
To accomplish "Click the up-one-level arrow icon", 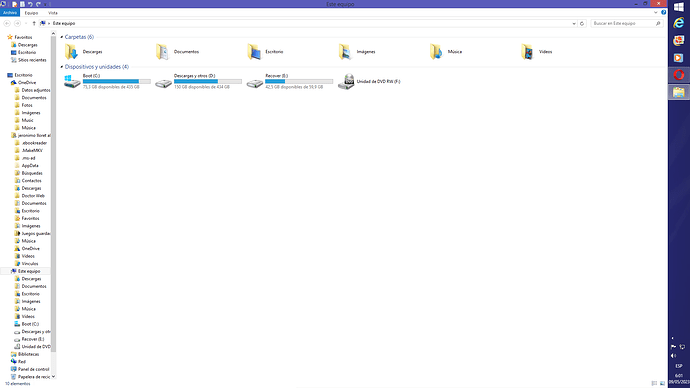I will (x=34, y=23).
